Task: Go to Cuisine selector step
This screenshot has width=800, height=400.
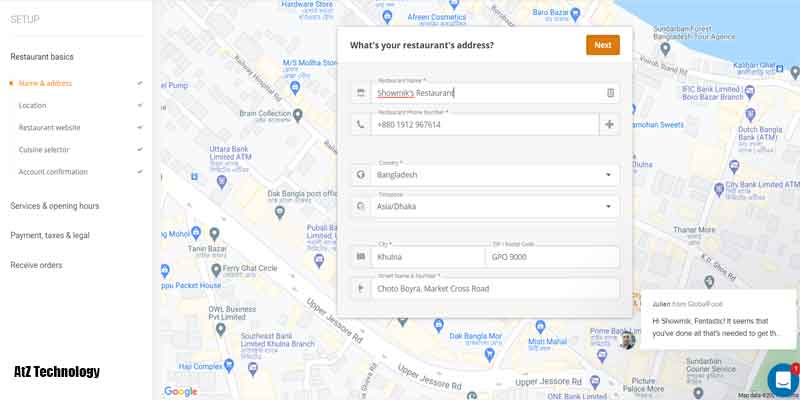Action: (x=44, y=149)
